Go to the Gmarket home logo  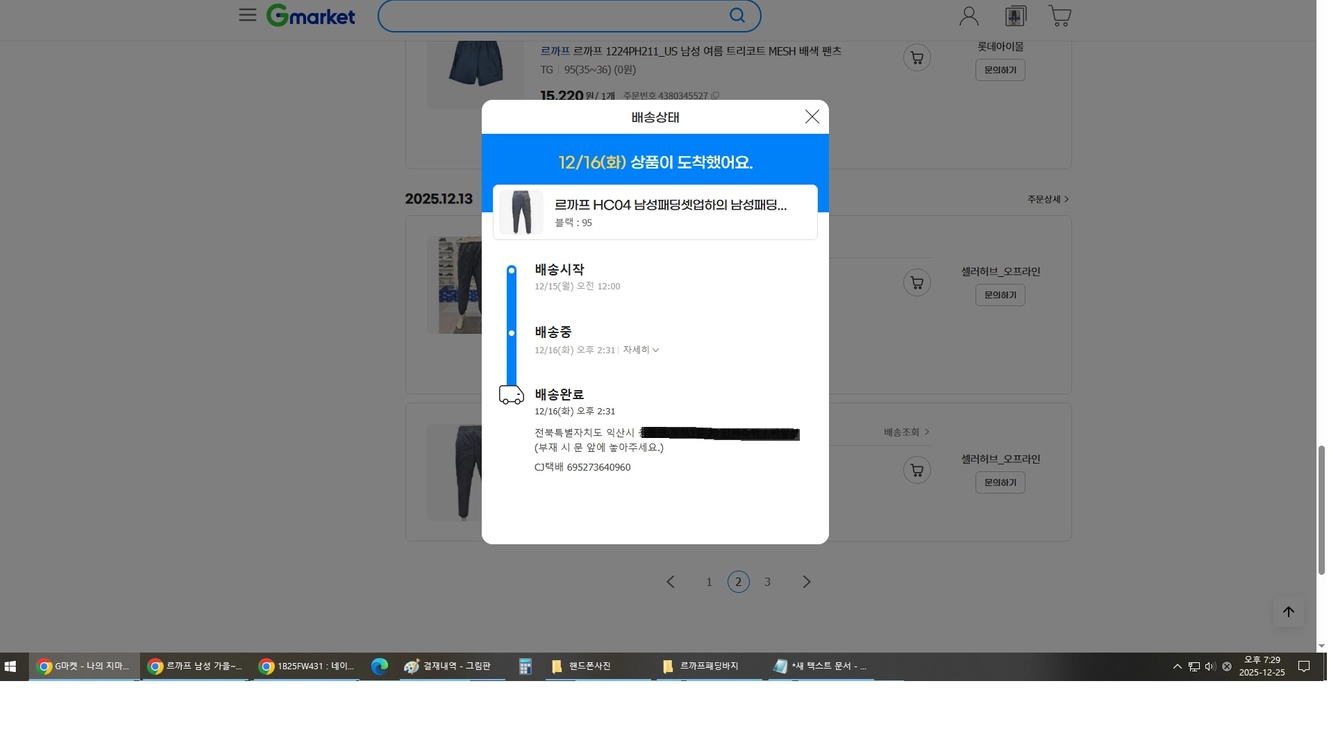[x=311, y=15]
